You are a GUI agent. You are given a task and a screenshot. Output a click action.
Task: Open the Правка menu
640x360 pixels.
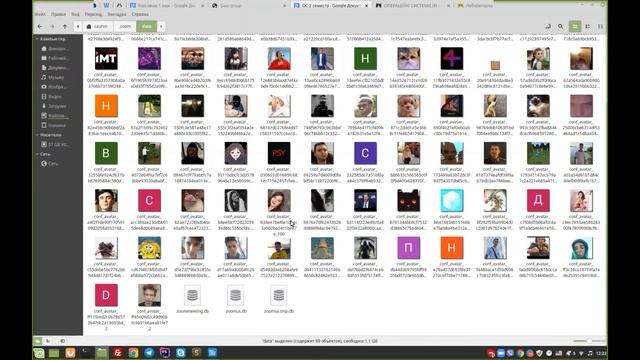[58, 14]
